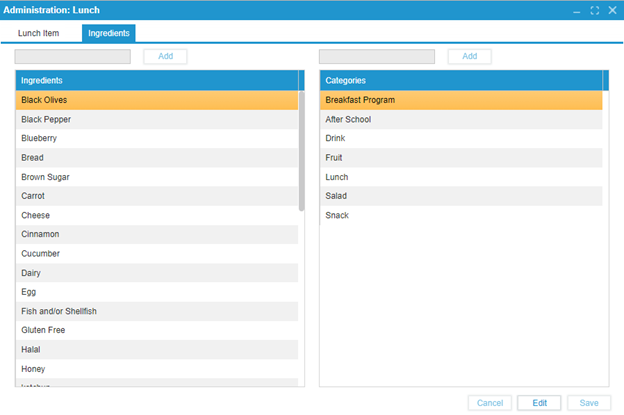Click the ingredient name input field
Screen dimensions: 624x415
point(73,57)
